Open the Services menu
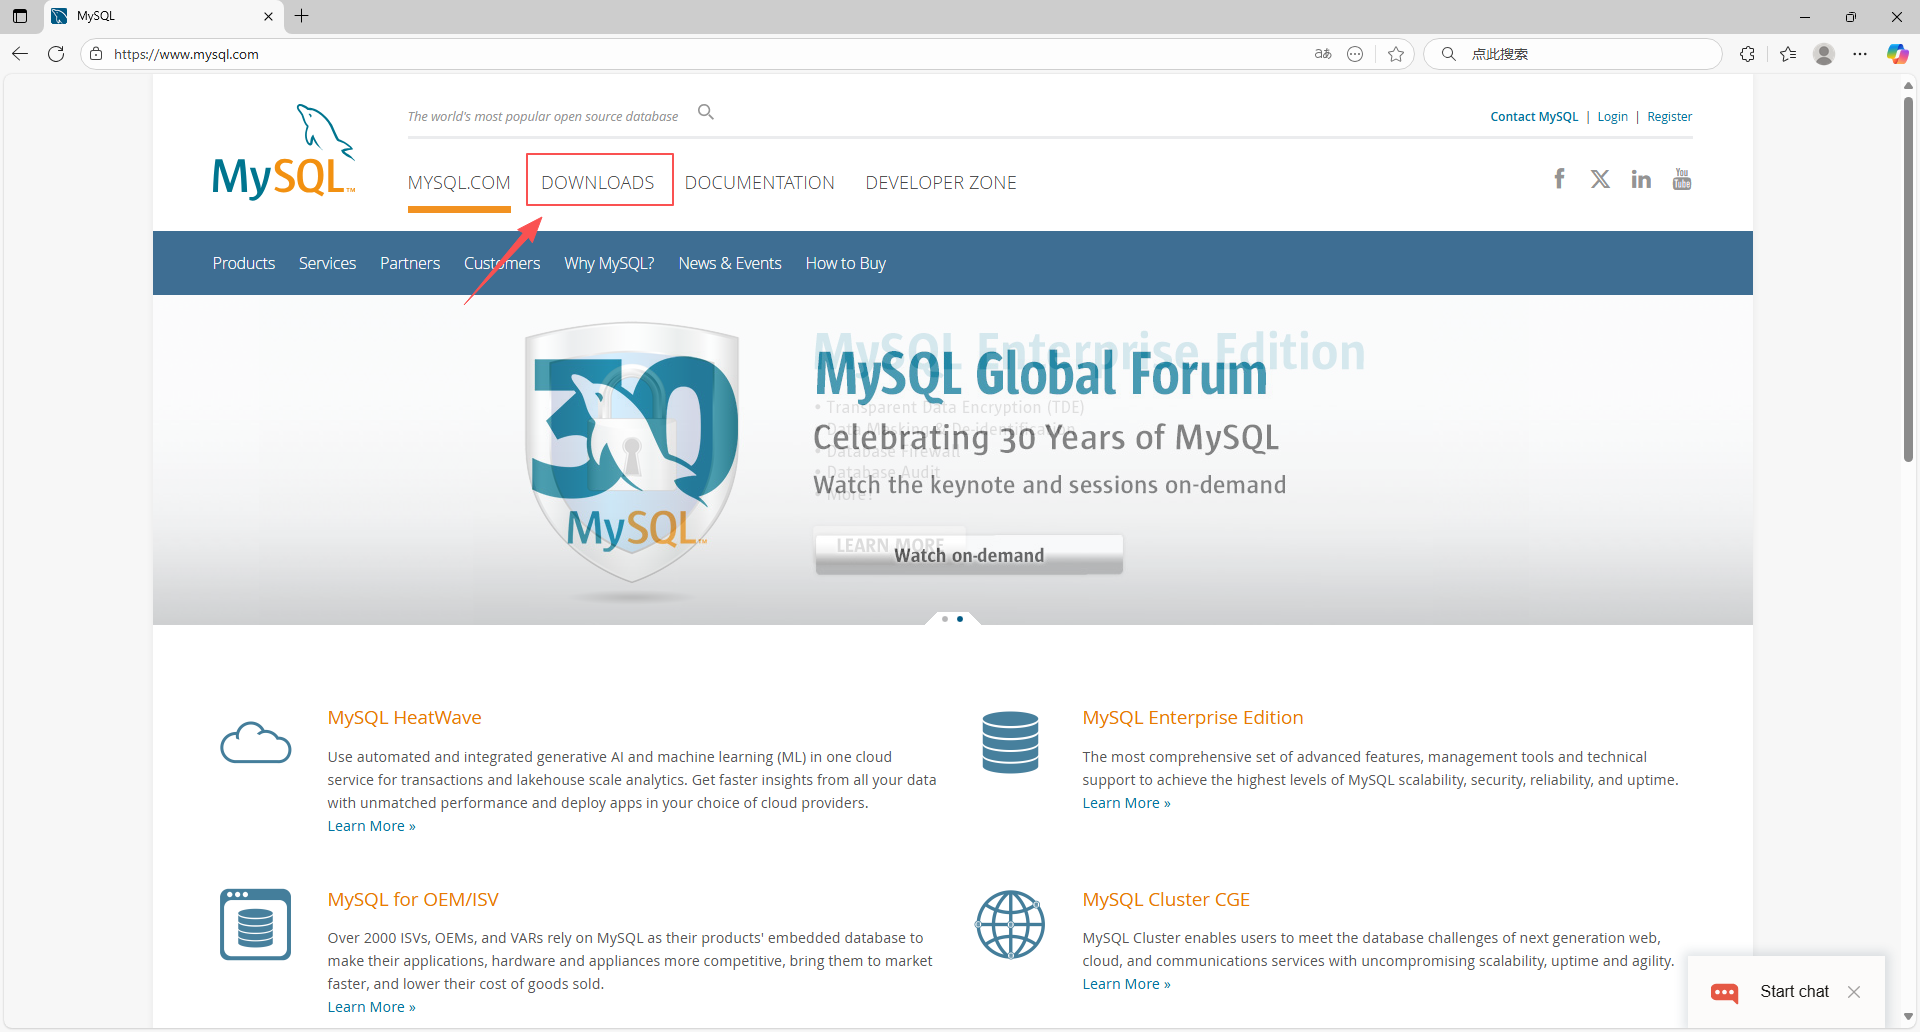The height and width of the screenshot is (1032, 1920). tap(328, 263)
